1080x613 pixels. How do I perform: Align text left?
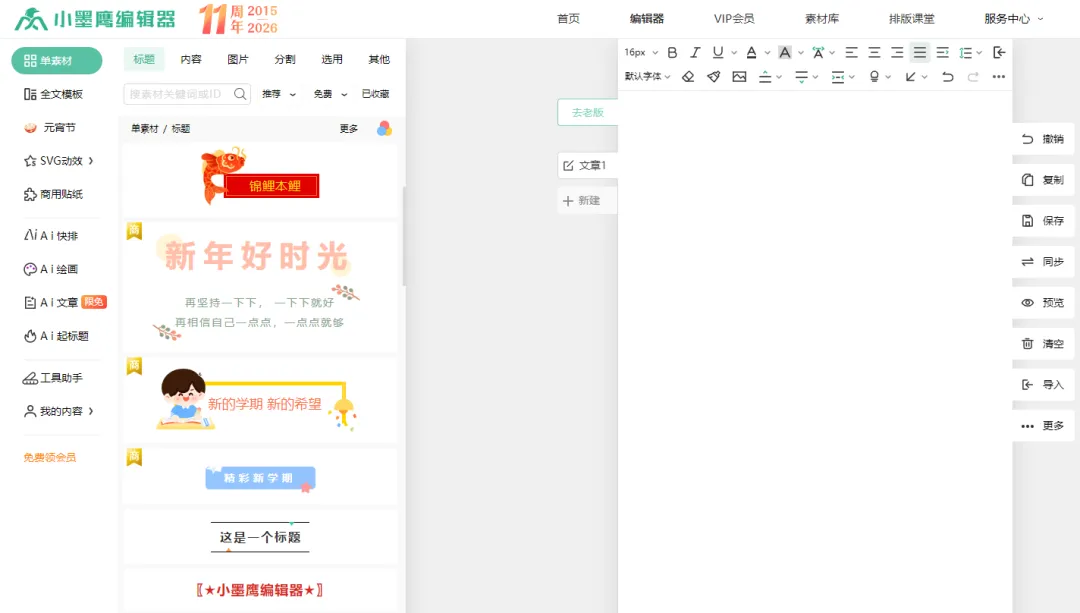coord(851,52)
